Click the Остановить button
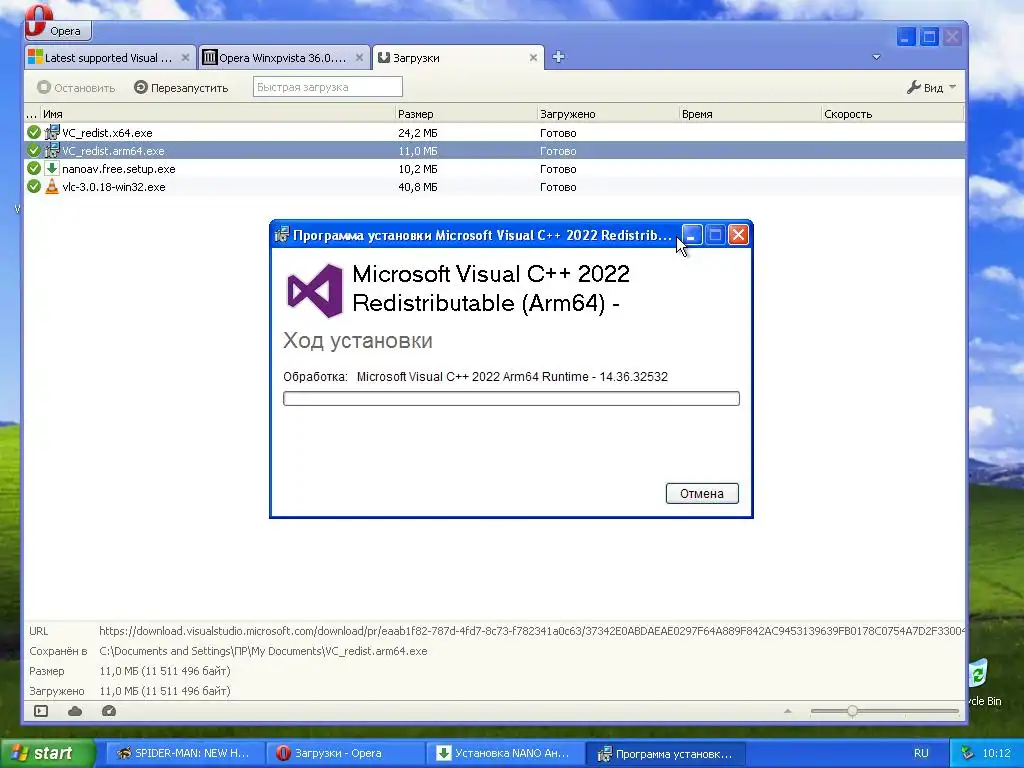Screen dimensions: 1024x768 click(x=76, y=88)
